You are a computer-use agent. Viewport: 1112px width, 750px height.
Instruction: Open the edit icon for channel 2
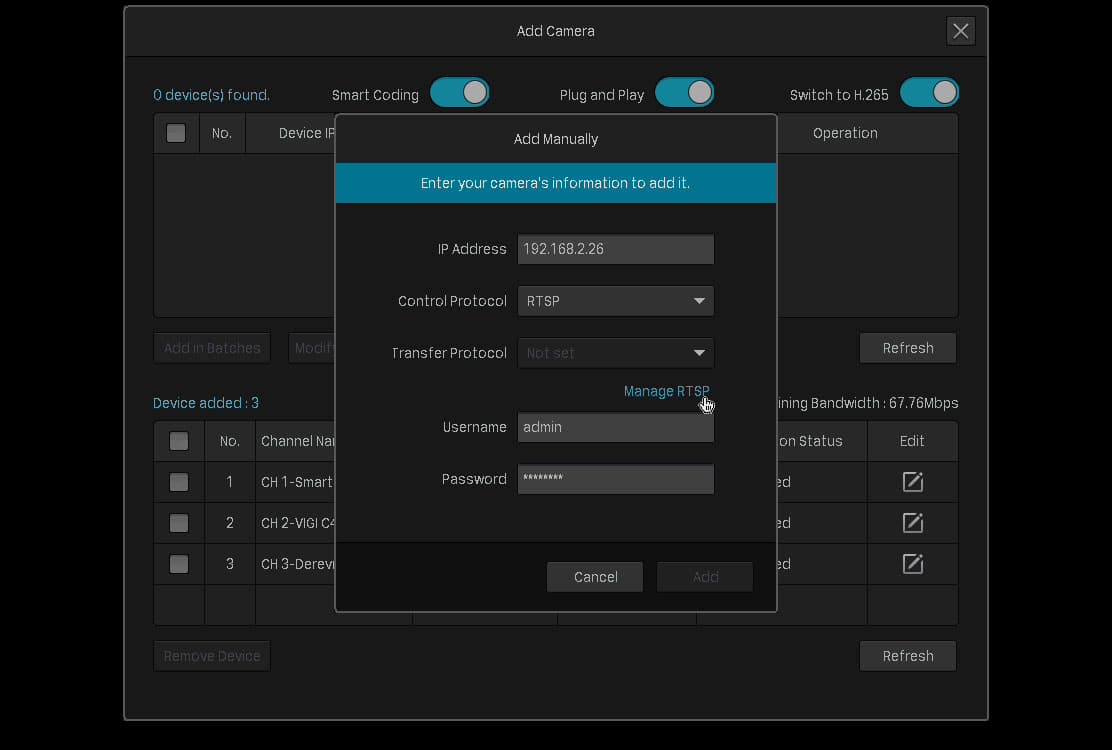(x=912, y=523)
